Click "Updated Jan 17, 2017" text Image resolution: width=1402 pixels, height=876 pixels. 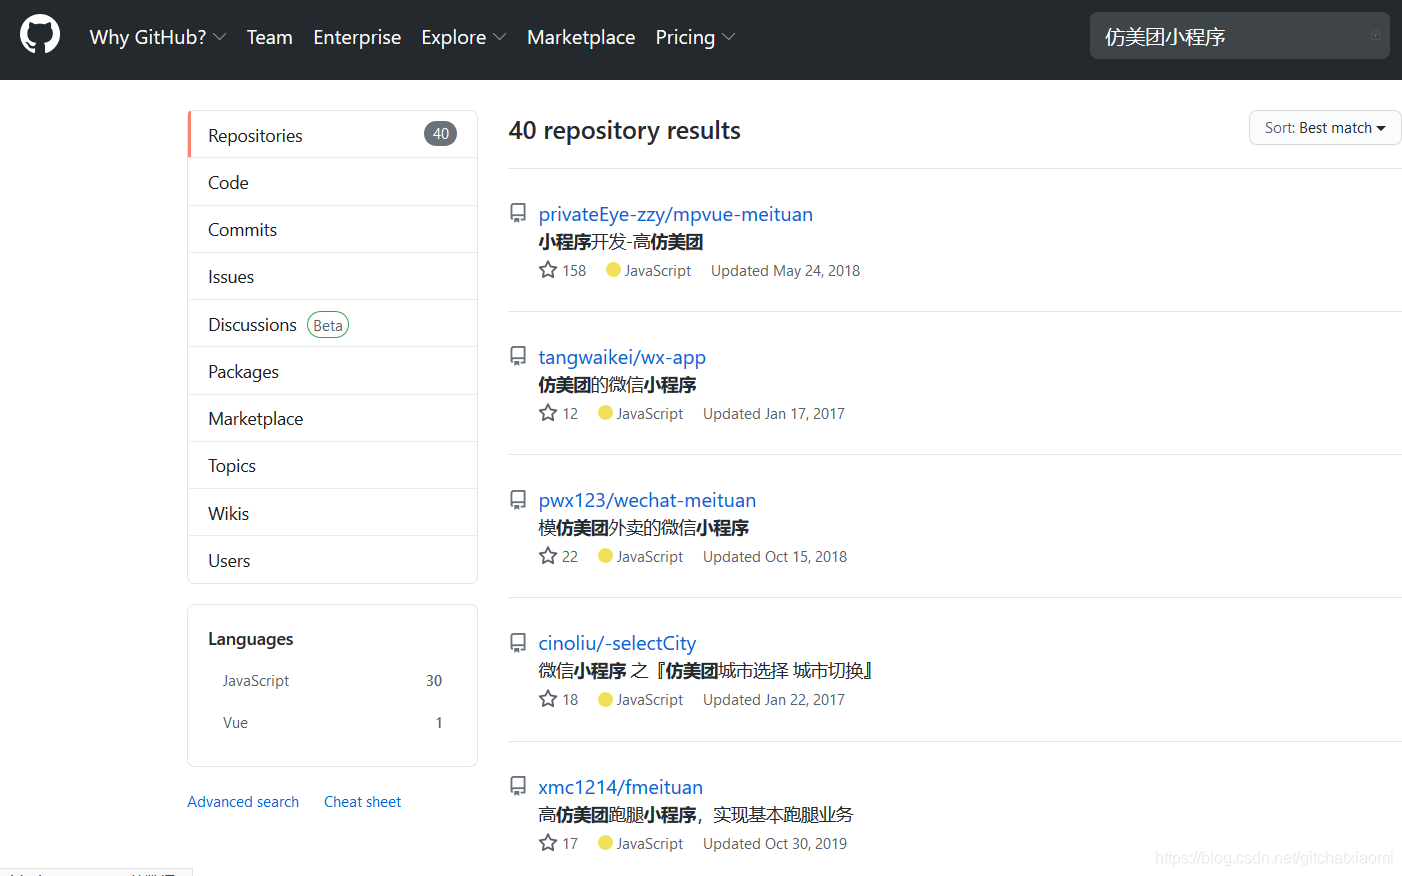[x=774, y=413]
